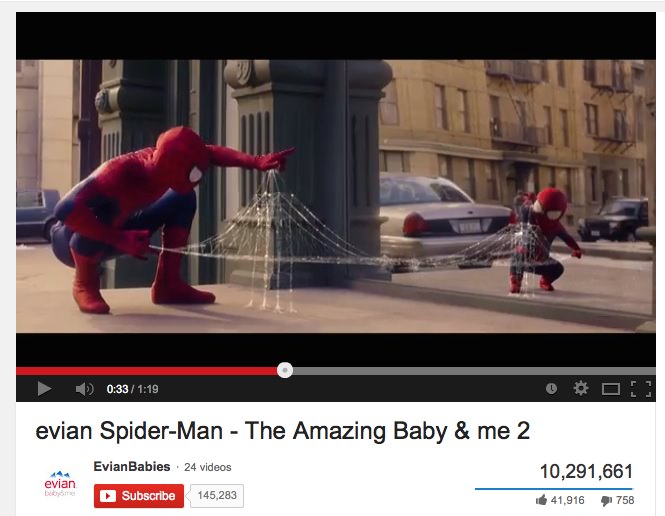The height and width of the screenshot is (516, 665).
Task: Open the video settings gear
Action: (581, 388)
